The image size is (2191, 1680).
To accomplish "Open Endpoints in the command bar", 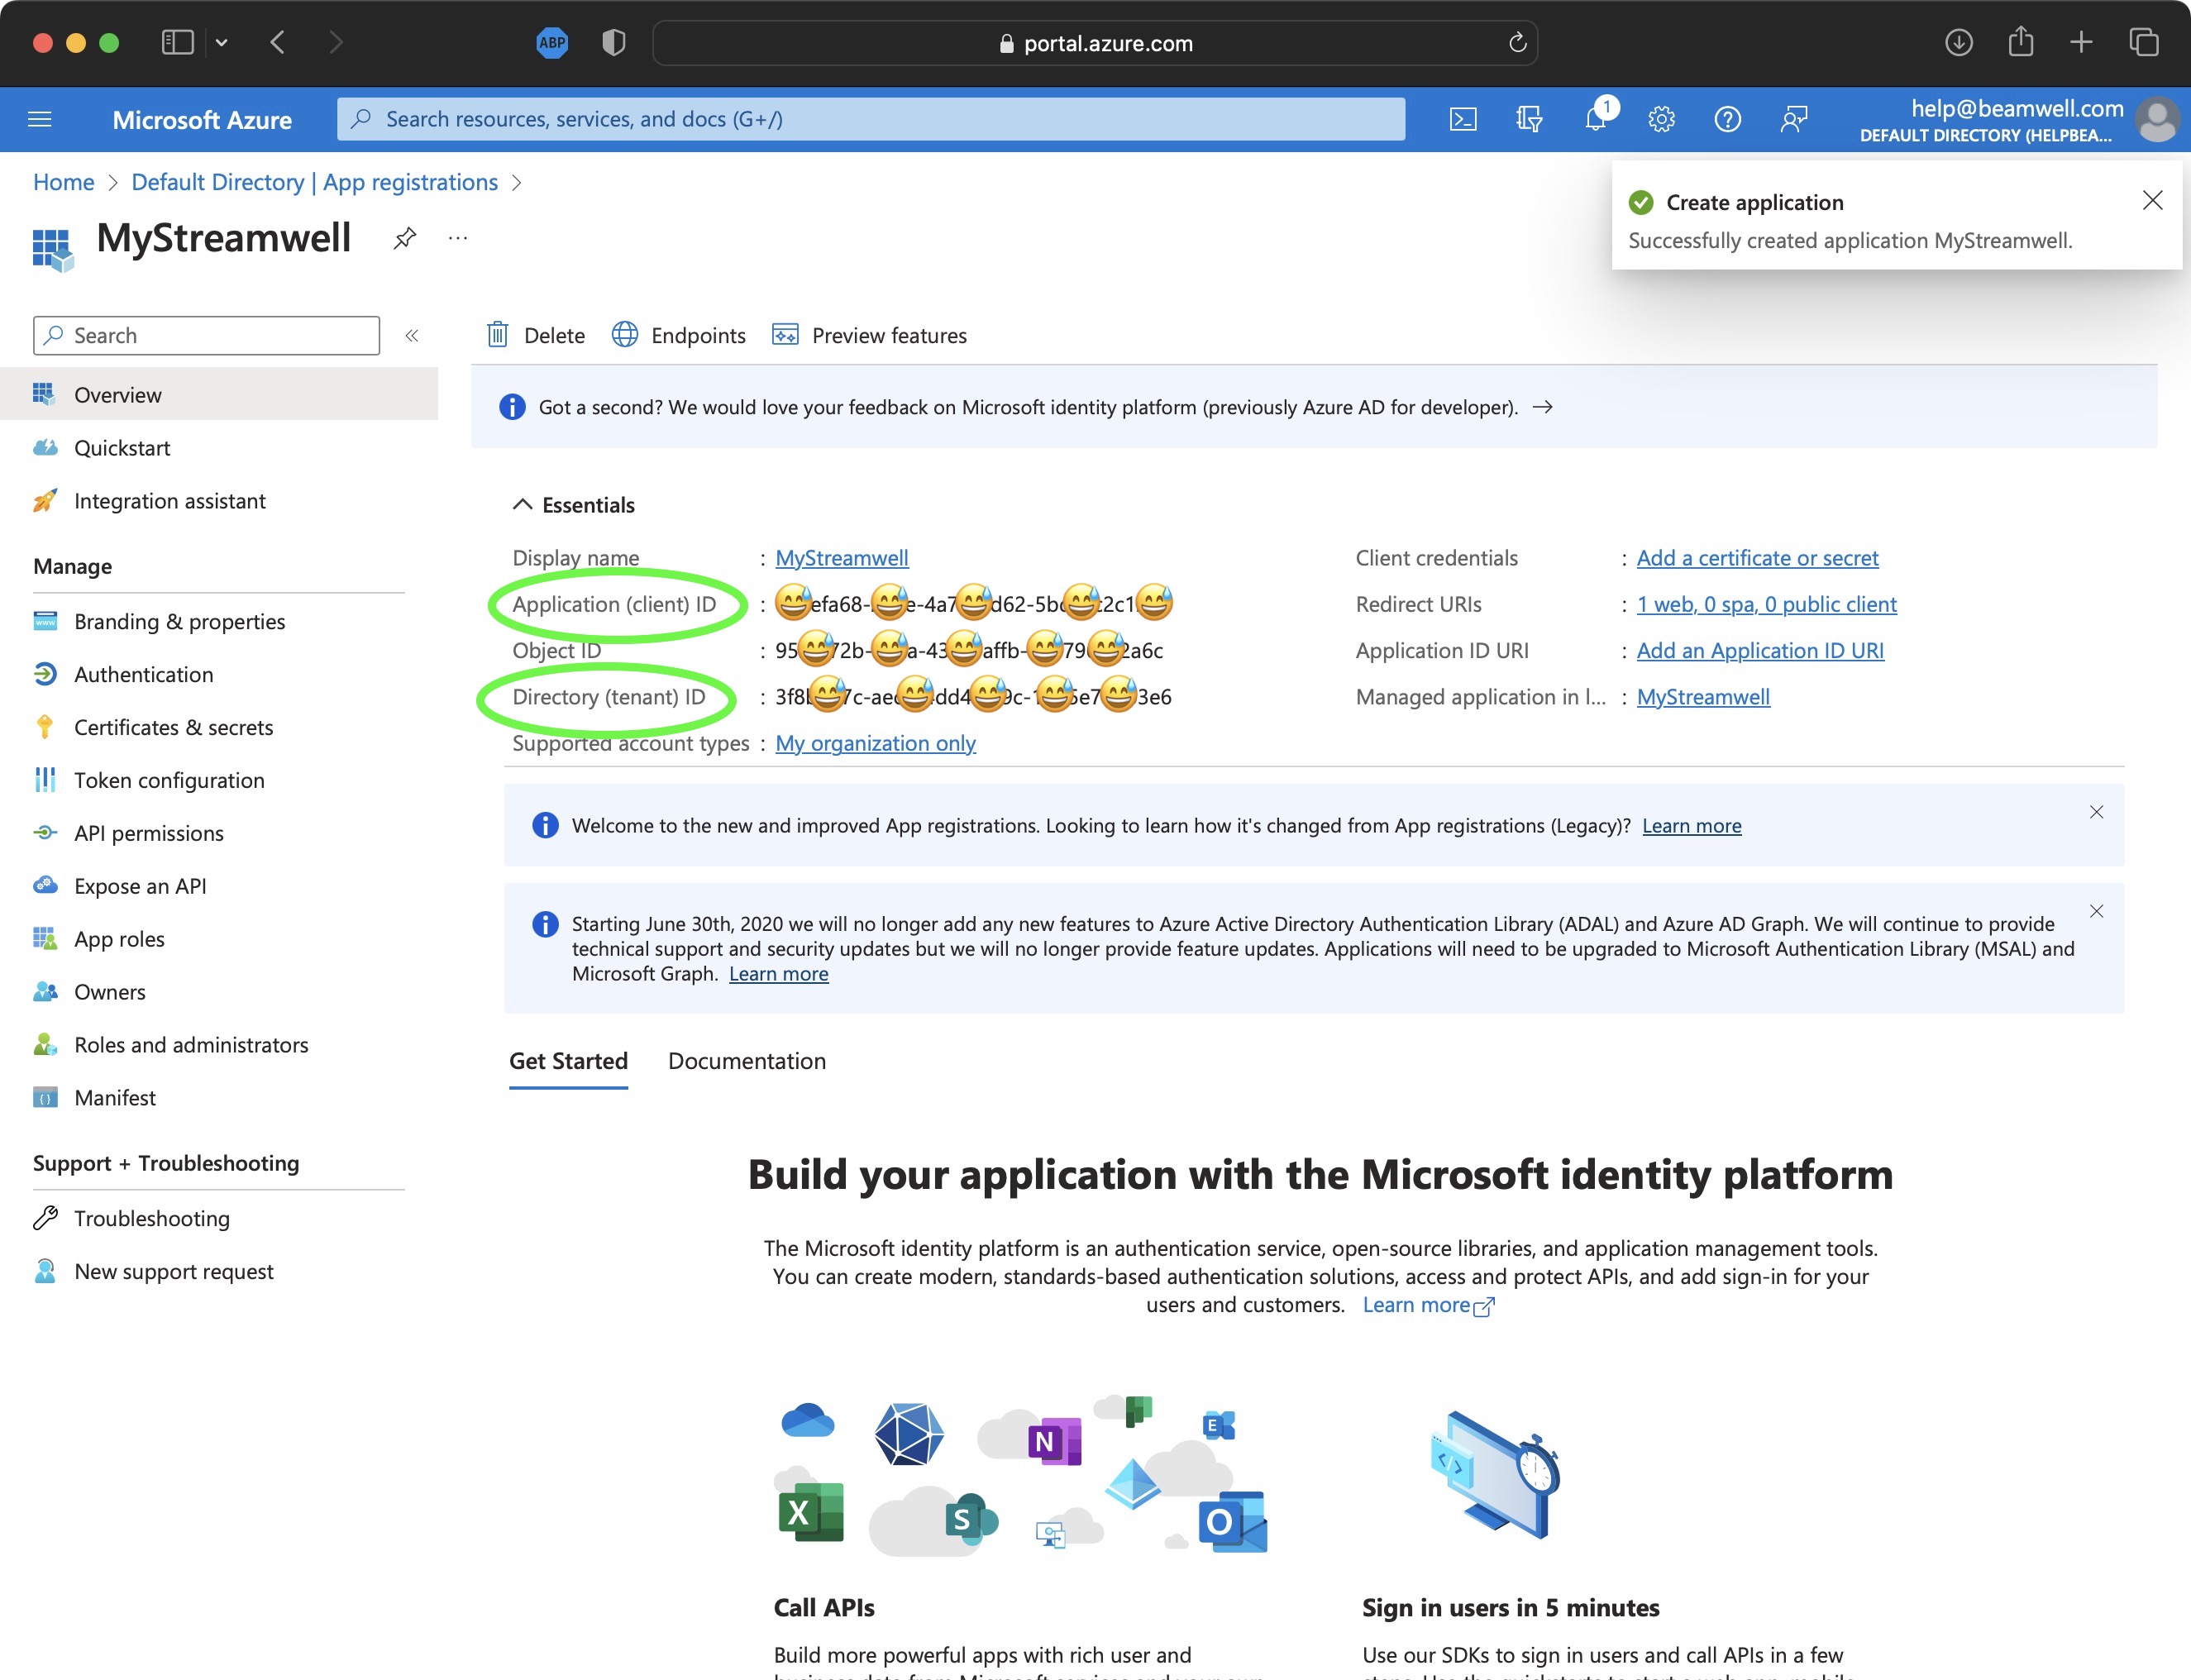I will 679,335.
